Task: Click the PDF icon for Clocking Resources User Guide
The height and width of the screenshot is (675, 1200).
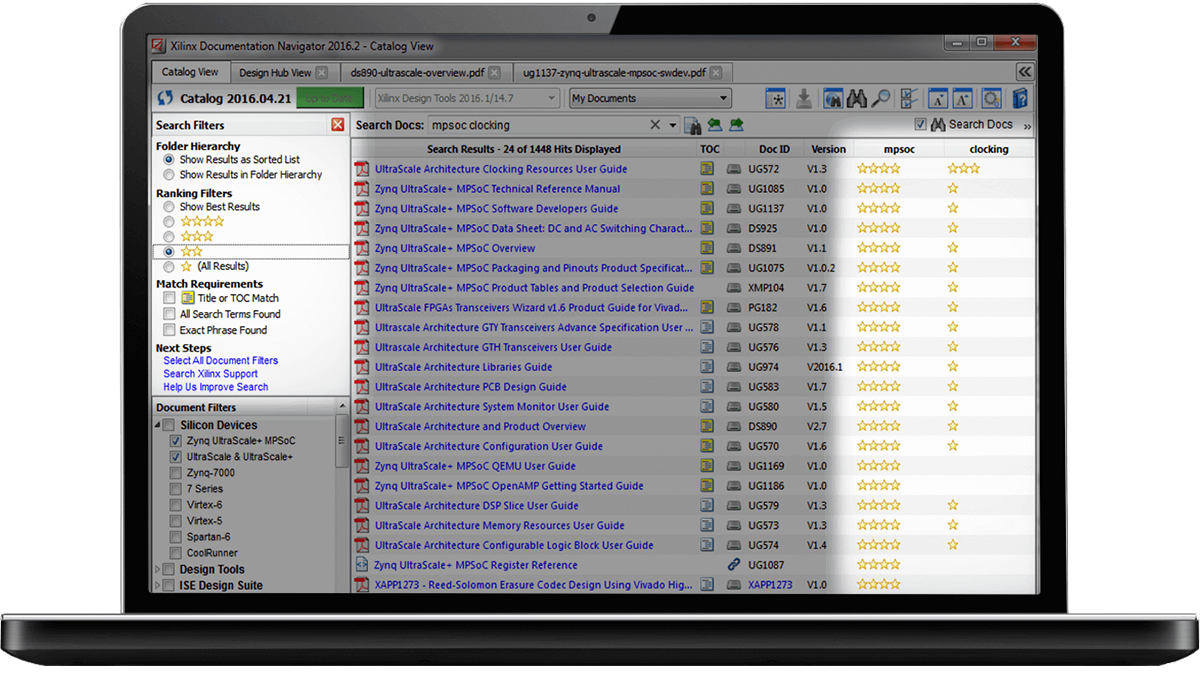Action: tap(363, 169)
